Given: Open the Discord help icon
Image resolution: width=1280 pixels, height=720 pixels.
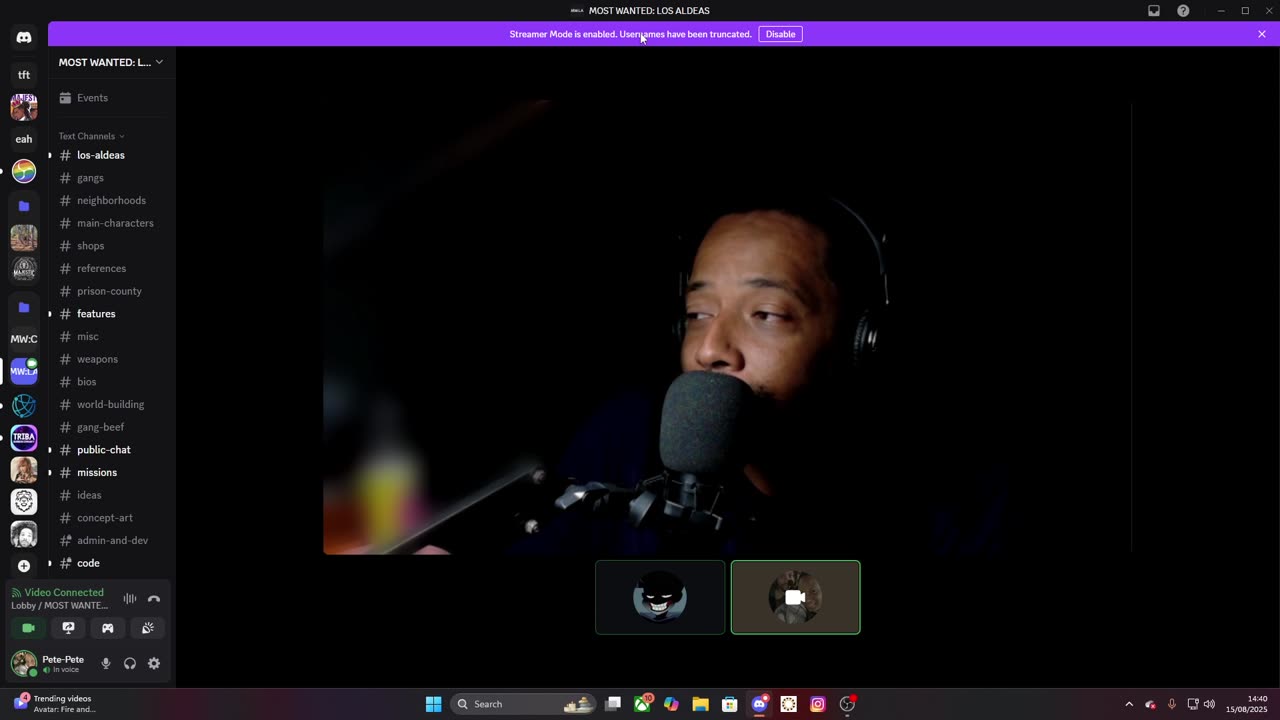Looking at the screenshot, I should point(1183,11).
